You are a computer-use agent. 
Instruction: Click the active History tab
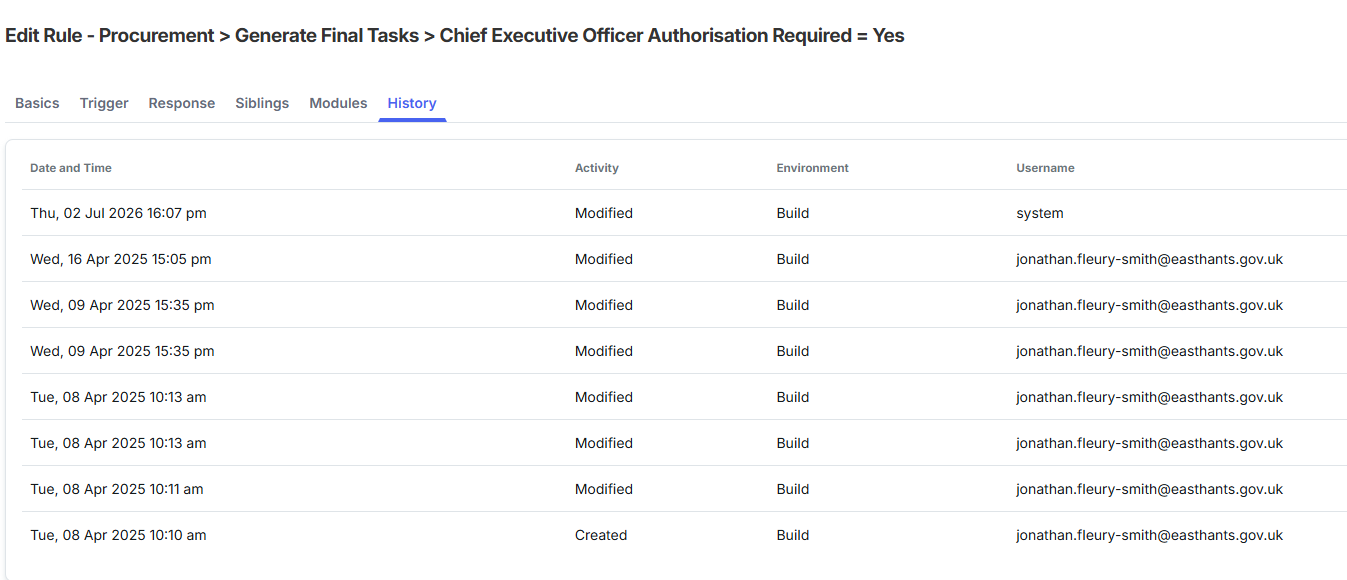tap(412, 103)
